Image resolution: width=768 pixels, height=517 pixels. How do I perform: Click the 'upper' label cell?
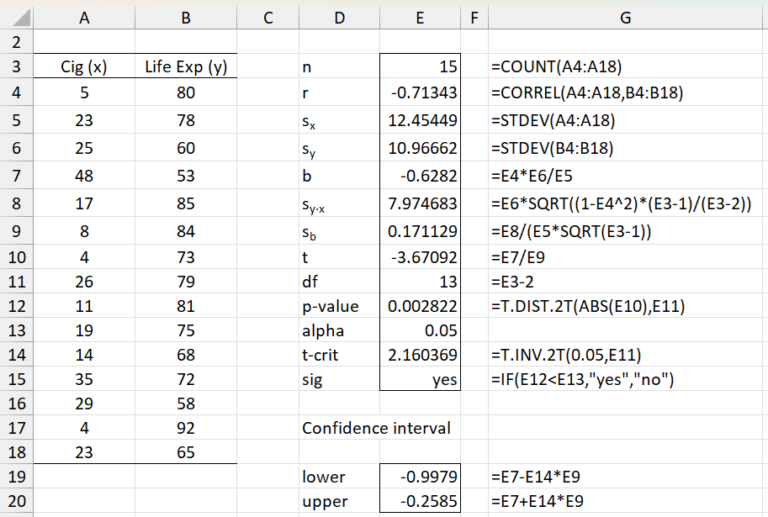(x=339, y=501)
